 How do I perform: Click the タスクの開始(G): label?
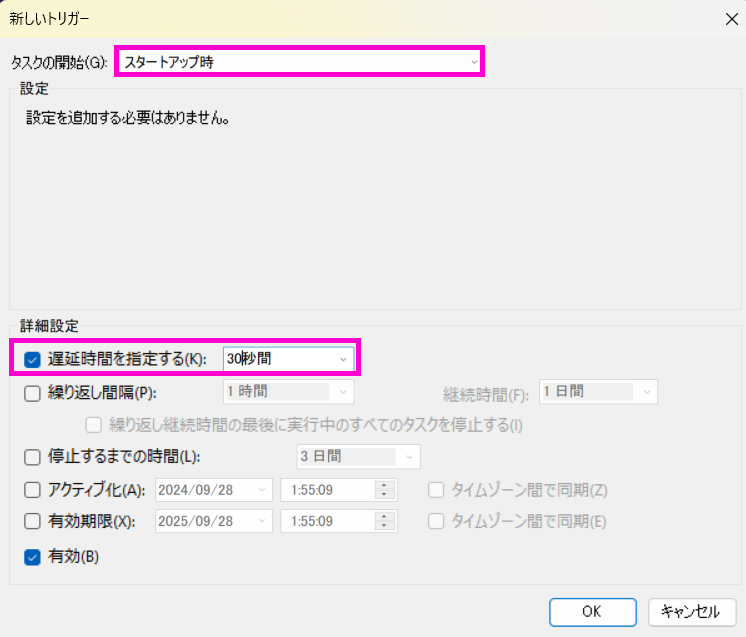coord(59,62)
